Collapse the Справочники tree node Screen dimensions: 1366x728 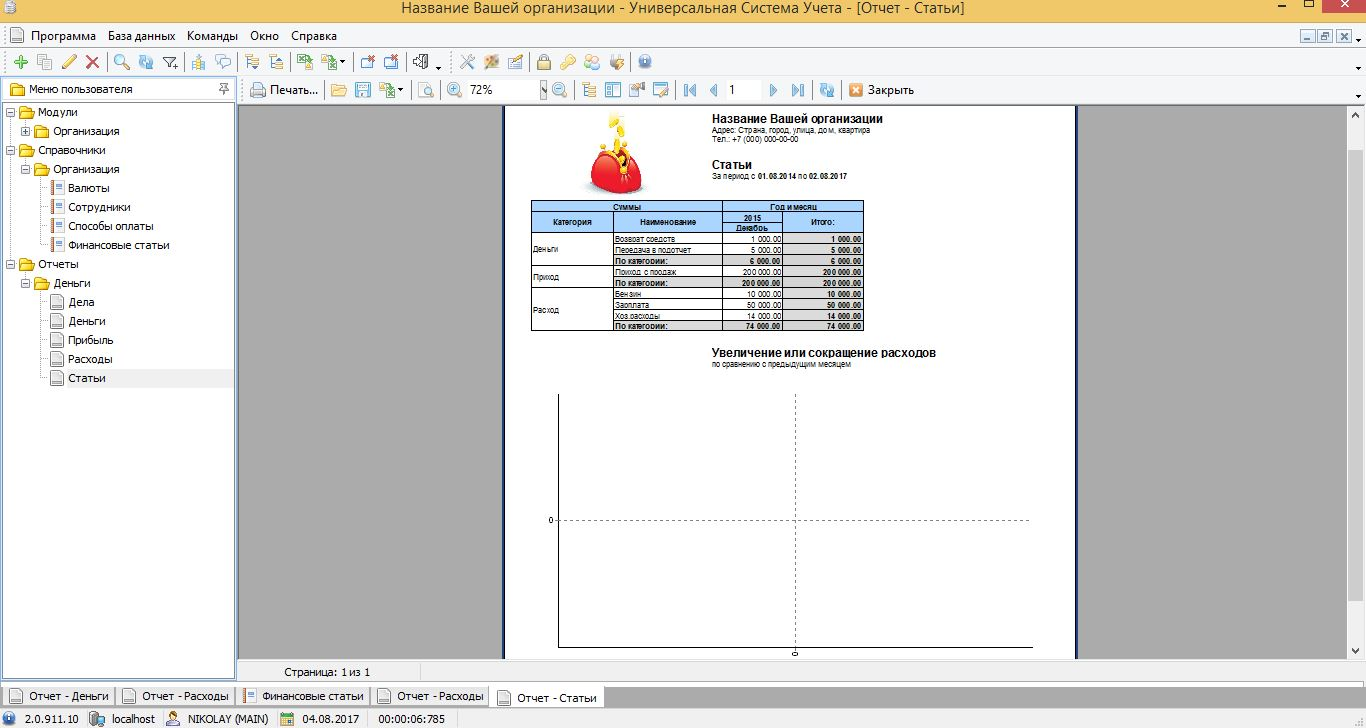(10, 150)
